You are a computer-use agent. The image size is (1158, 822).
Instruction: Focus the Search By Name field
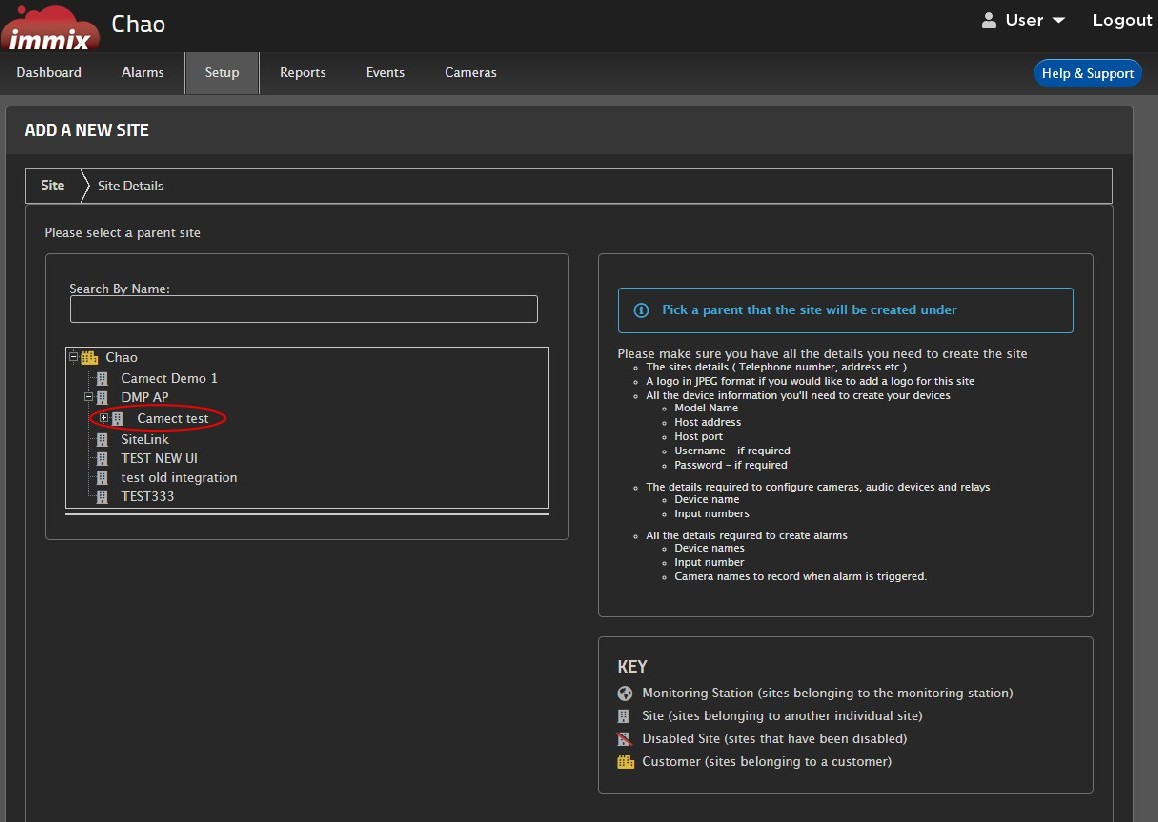coord(303,309)
